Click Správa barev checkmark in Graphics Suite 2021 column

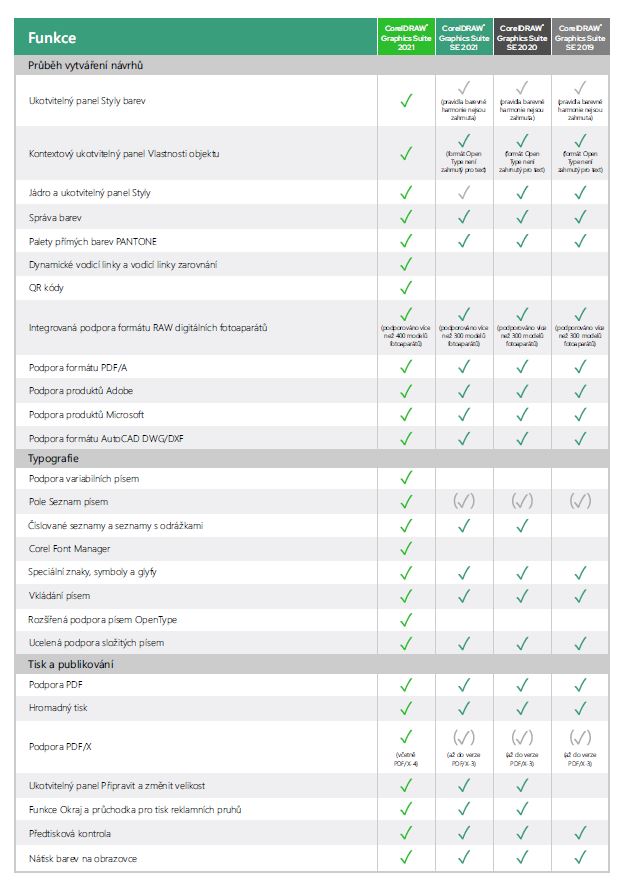click(x=406, y=216)
